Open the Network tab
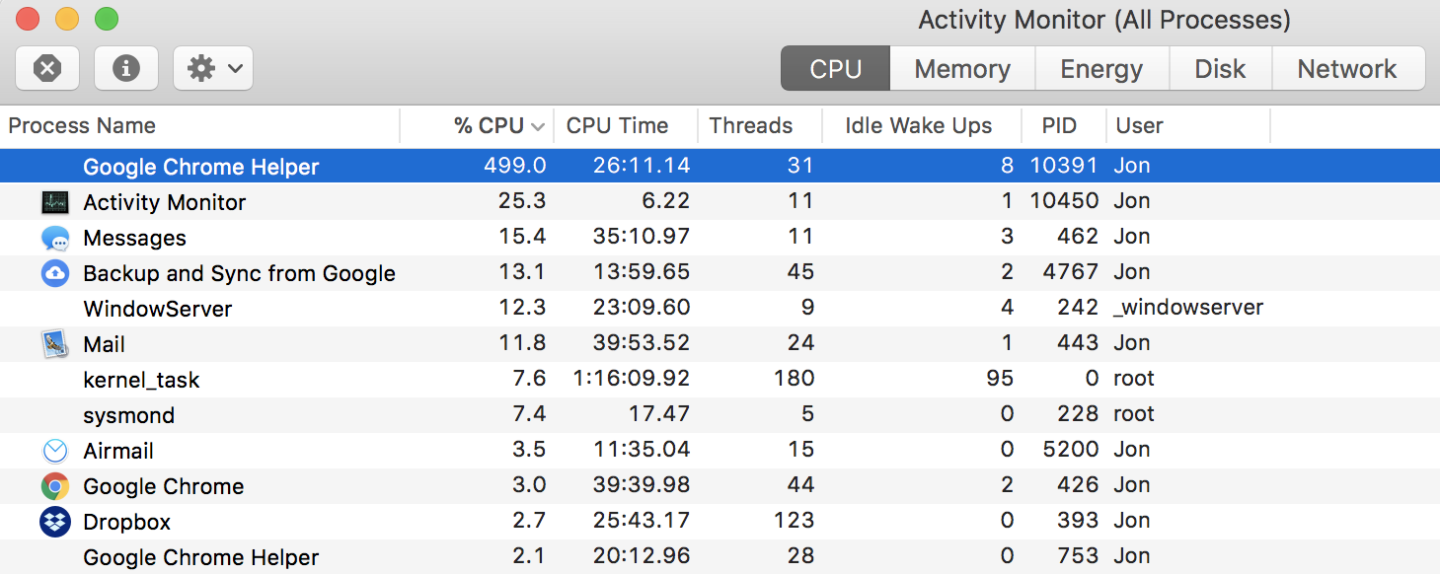The width and height of the screenshot is (1440, 574). click(1346, 69)
